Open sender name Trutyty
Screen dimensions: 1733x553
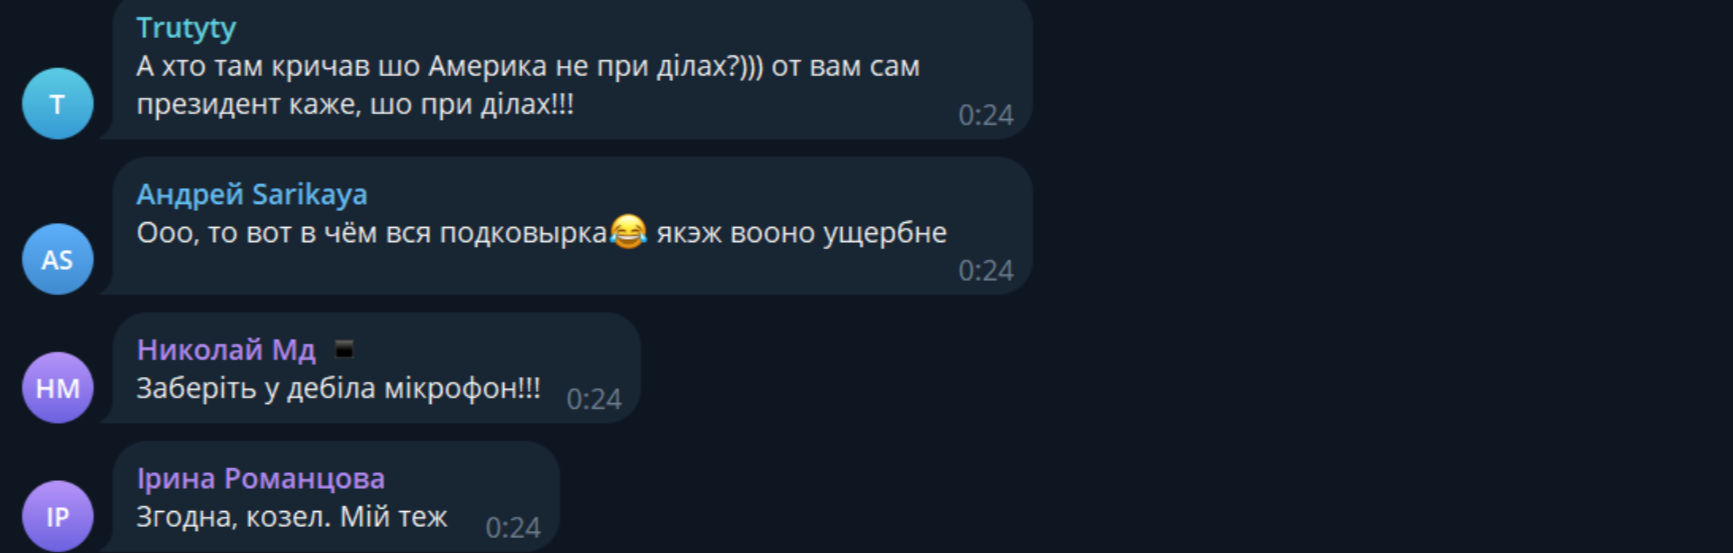[186, 28]
